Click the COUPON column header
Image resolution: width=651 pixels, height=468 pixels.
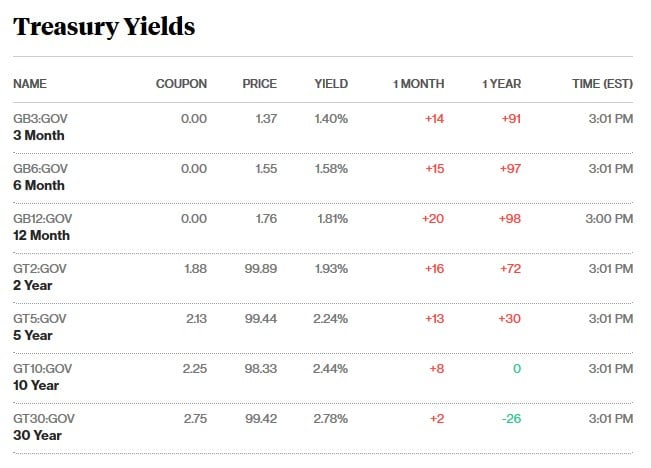coord(181,84)
